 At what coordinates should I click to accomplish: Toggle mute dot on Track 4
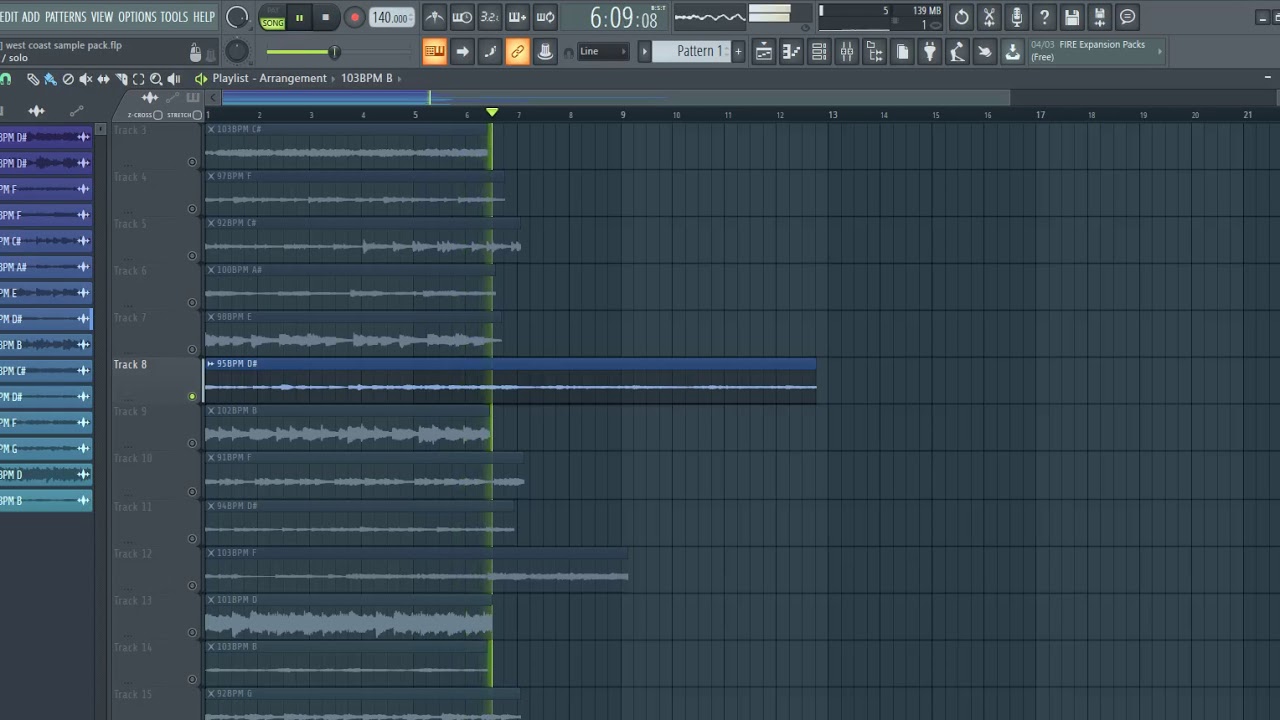(192, 209)
